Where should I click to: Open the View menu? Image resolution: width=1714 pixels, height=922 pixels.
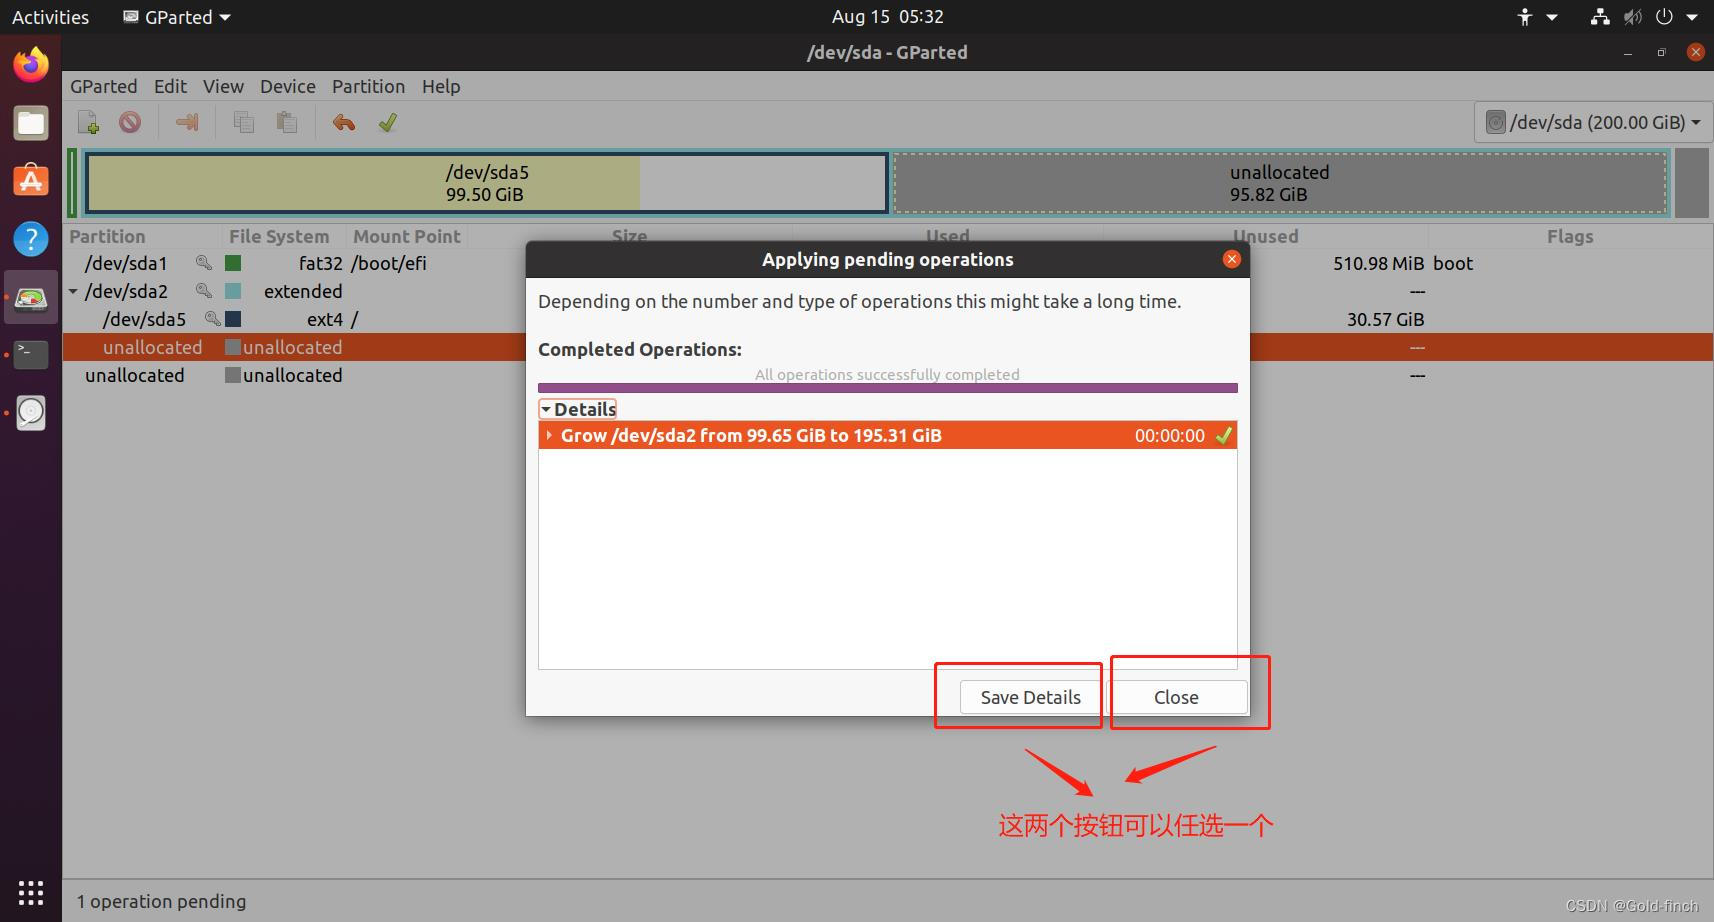pos(223,86)
